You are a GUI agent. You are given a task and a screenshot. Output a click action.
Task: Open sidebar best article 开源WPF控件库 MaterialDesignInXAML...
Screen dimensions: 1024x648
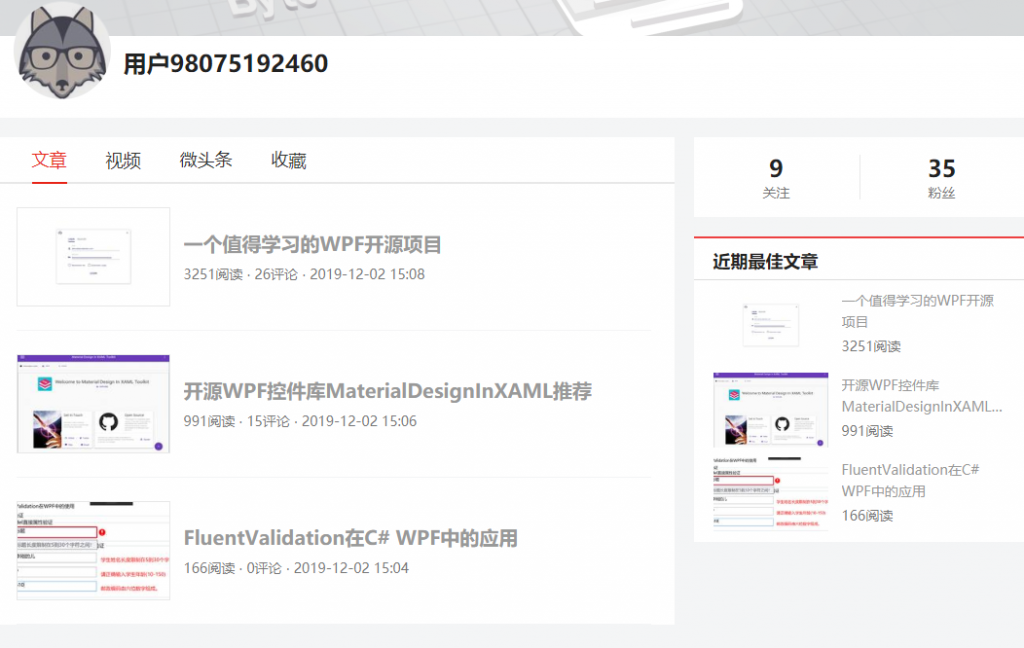[x=921, y=396]
